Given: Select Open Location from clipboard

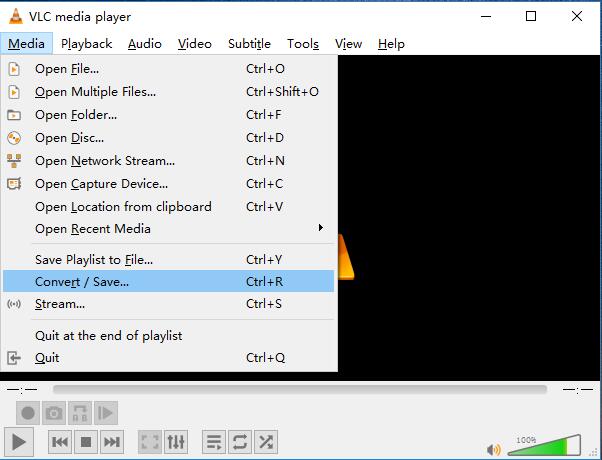Looking at the screenshot, I should coord(169,207).
